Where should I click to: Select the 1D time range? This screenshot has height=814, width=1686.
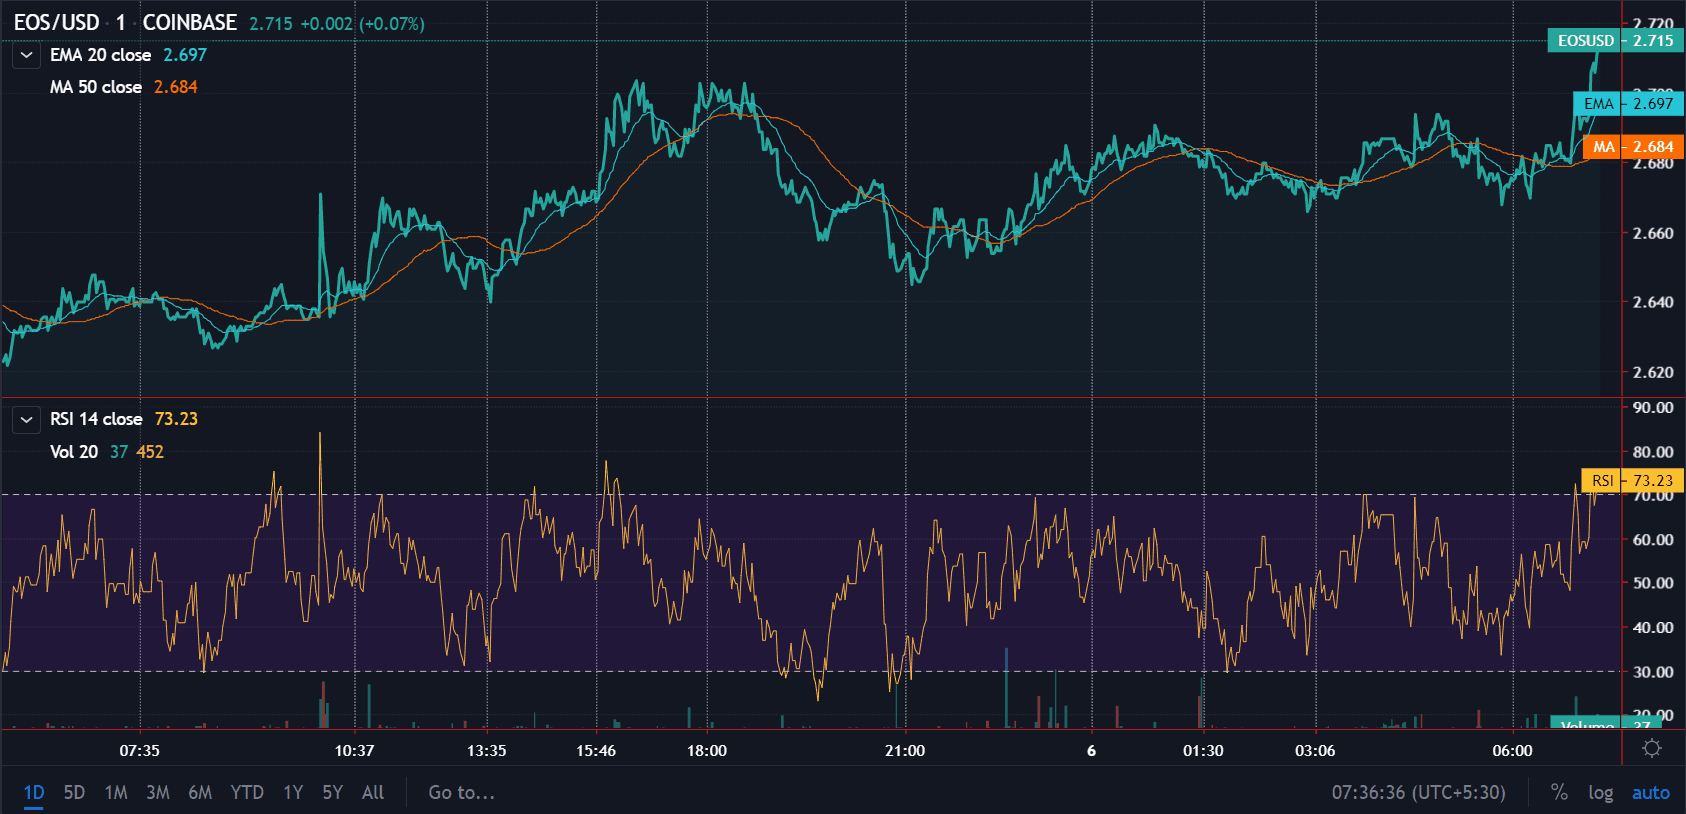(x=34, y=792)
